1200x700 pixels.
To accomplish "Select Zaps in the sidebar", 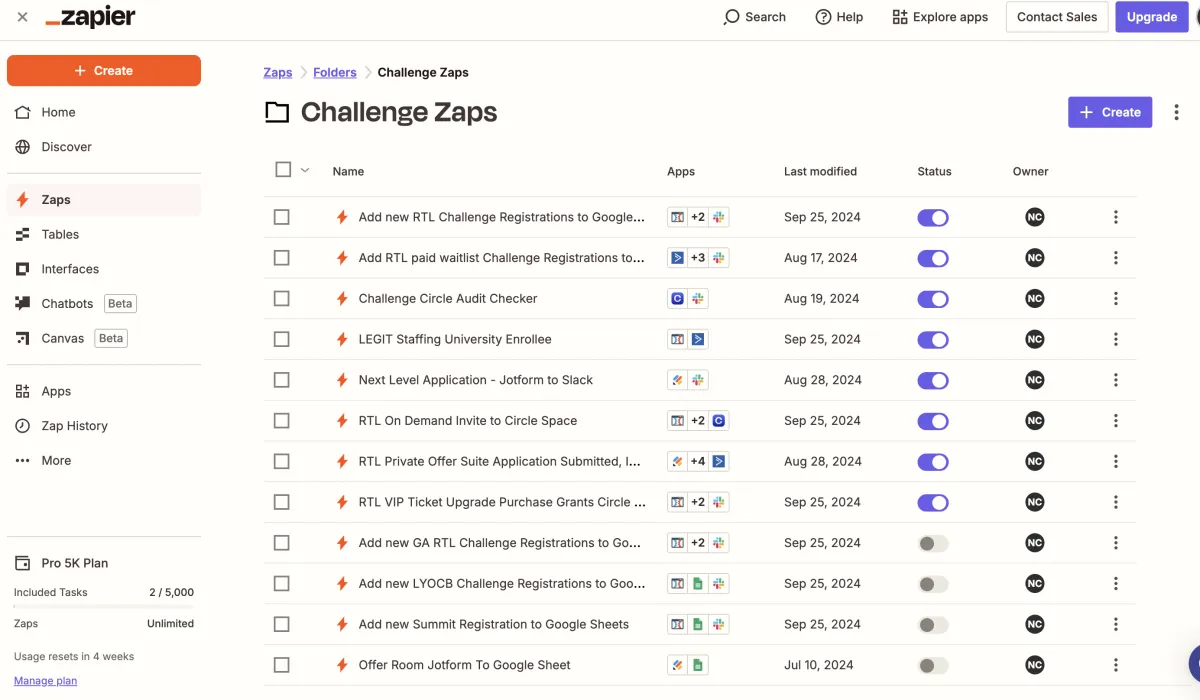I will [104, 200].
